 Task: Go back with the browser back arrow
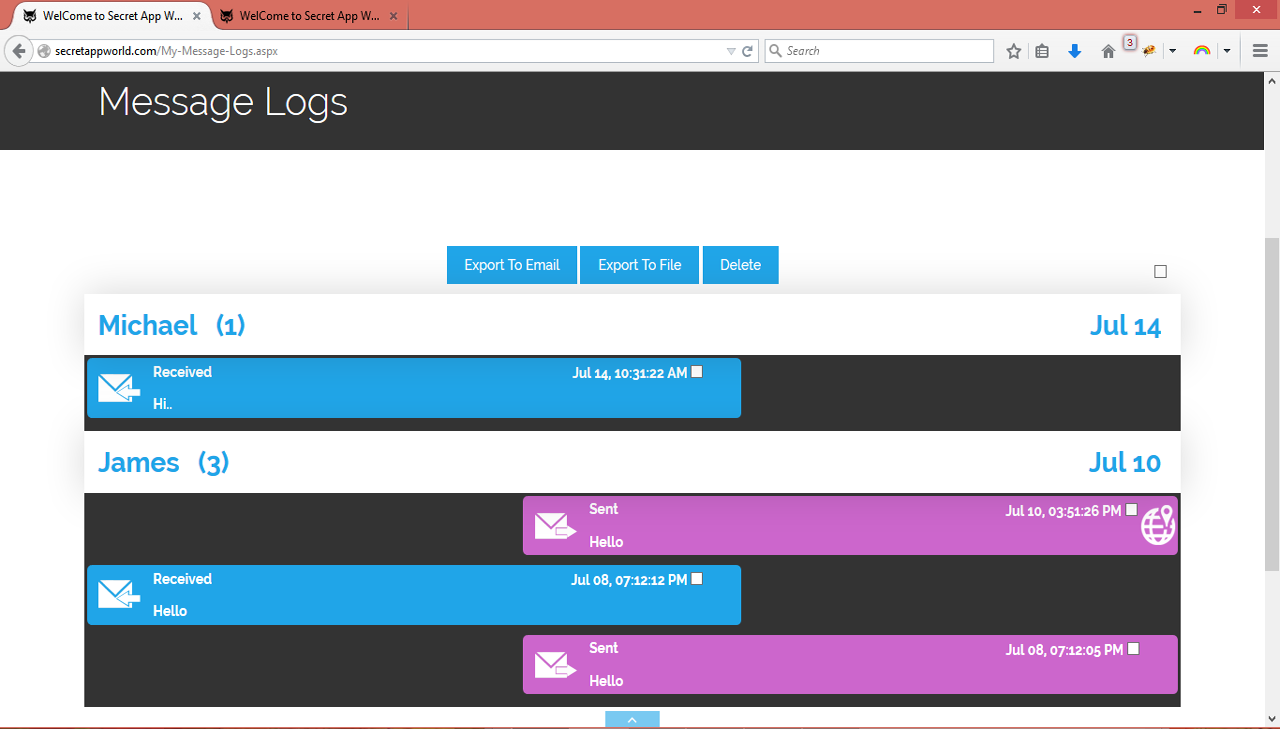point(18,51)
